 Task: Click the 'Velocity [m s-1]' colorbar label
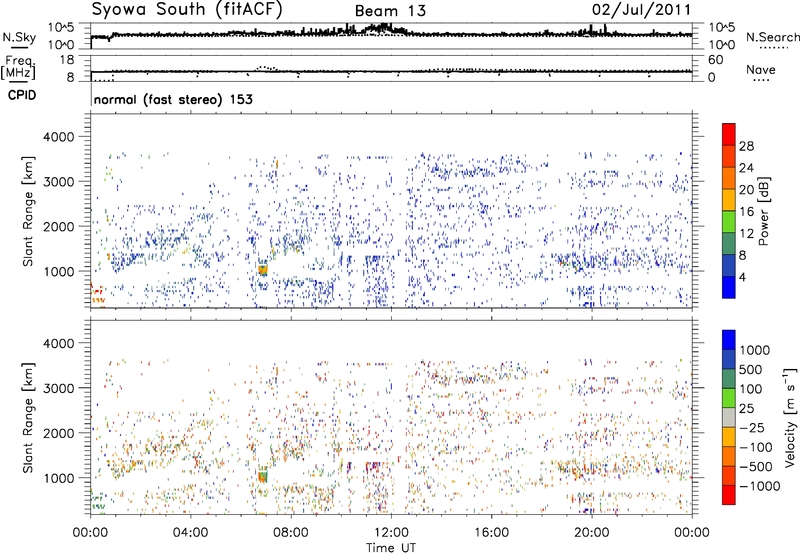click(x=790, y=417)
